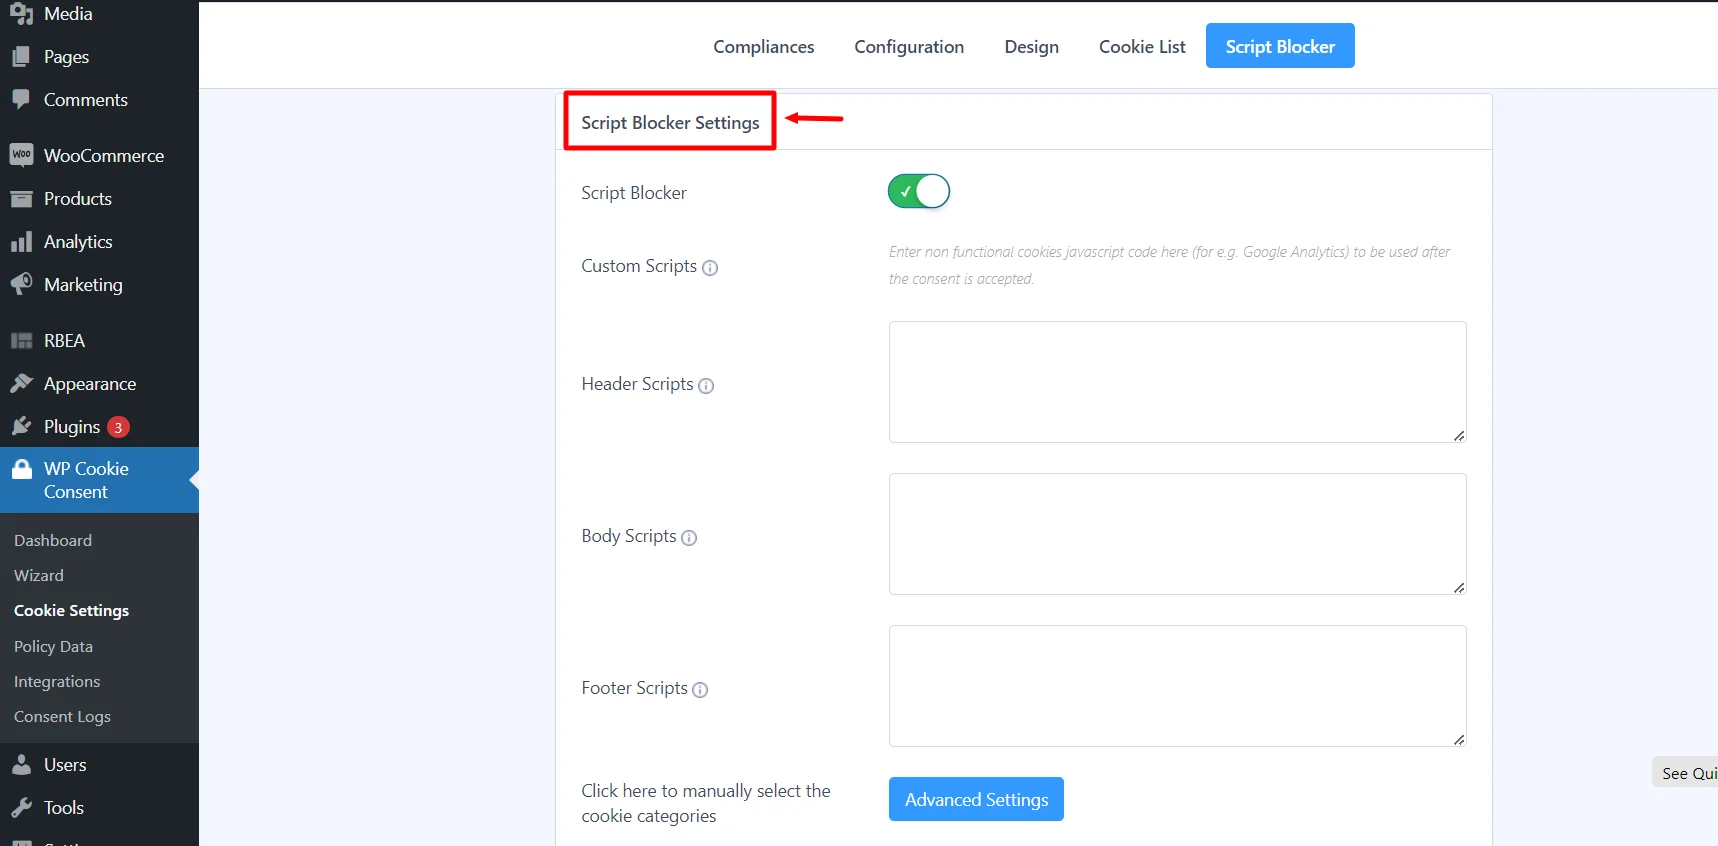Image resolution: width=1718 pixels, height=846 pixels.
Task: Click the Appearance paintbrush icon
Action: [x=21, y=383]
